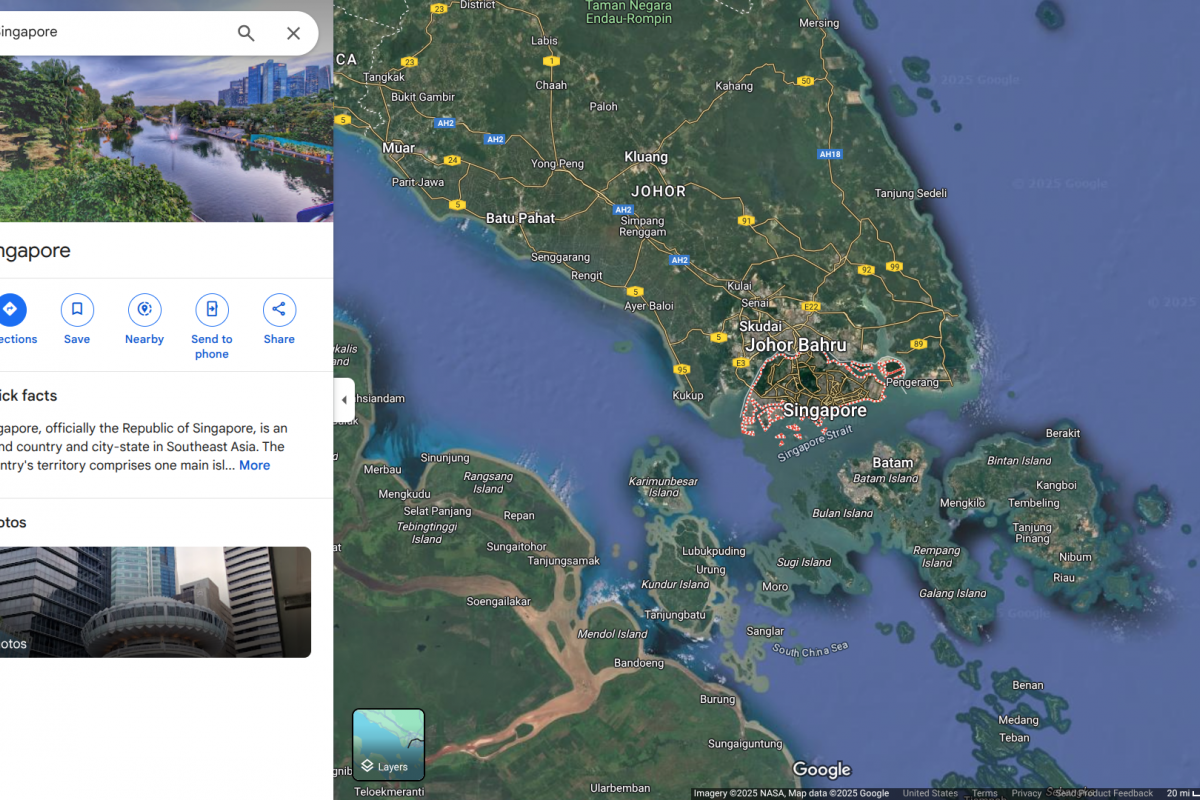Click the Singapore header lake photo

166,140
